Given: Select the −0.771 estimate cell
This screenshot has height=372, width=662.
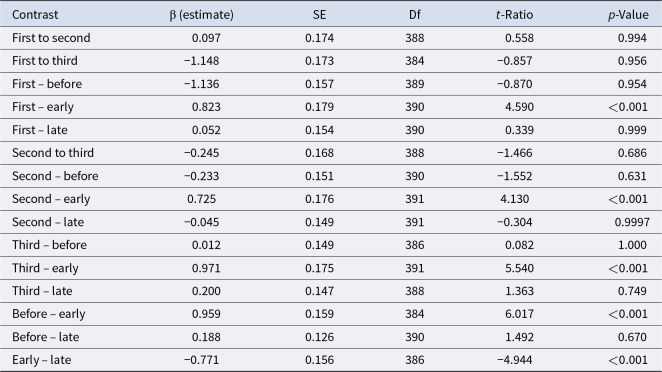Looking at the screenshot, I should (x=201, y=360).
